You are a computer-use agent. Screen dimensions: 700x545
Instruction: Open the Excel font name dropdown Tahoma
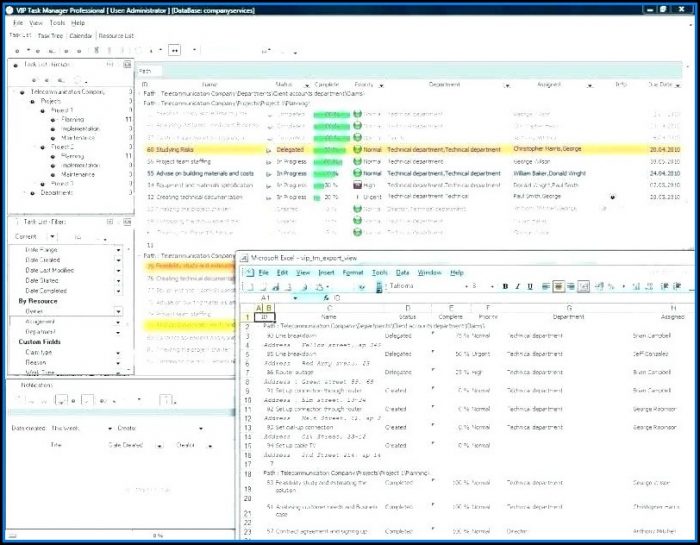467,287
